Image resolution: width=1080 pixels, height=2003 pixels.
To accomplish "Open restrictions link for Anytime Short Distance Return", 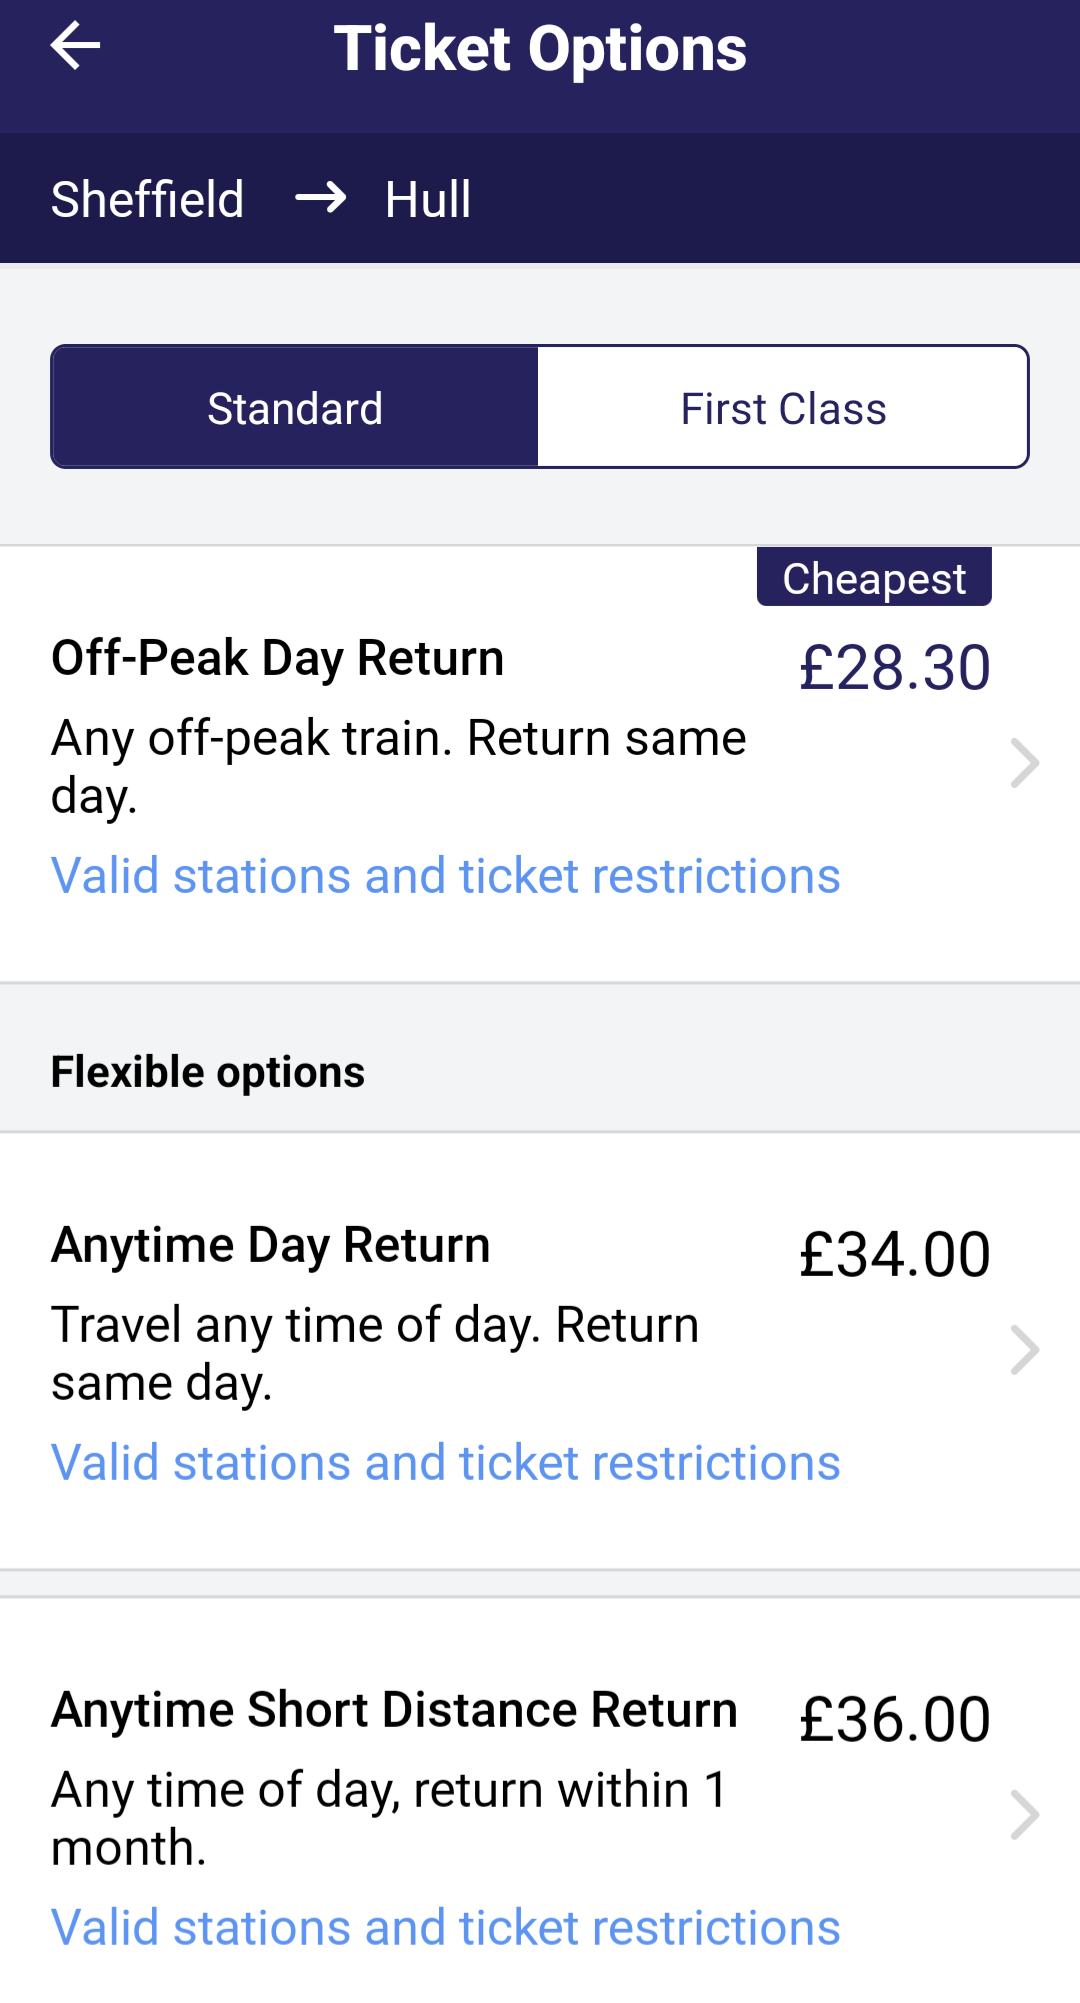I will point(446,1928).
